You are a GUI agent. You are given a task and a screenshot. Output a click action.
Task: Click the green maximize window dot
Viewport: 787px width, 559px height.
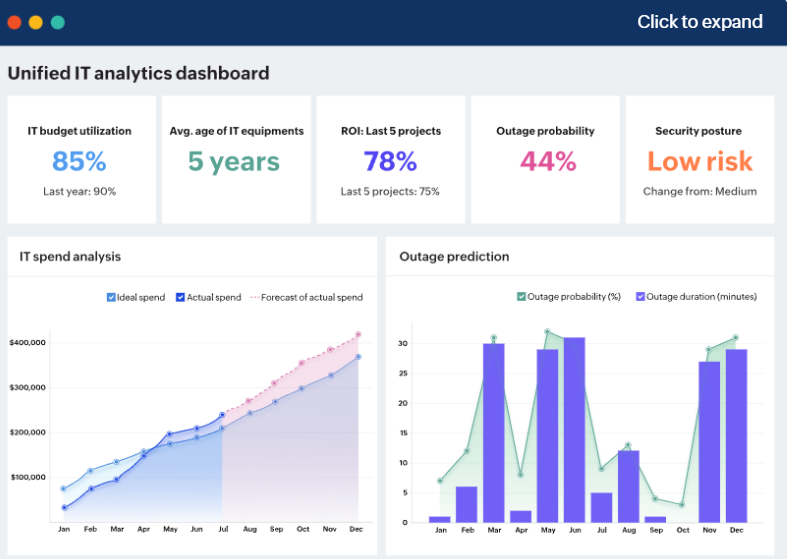pos(58,22)
